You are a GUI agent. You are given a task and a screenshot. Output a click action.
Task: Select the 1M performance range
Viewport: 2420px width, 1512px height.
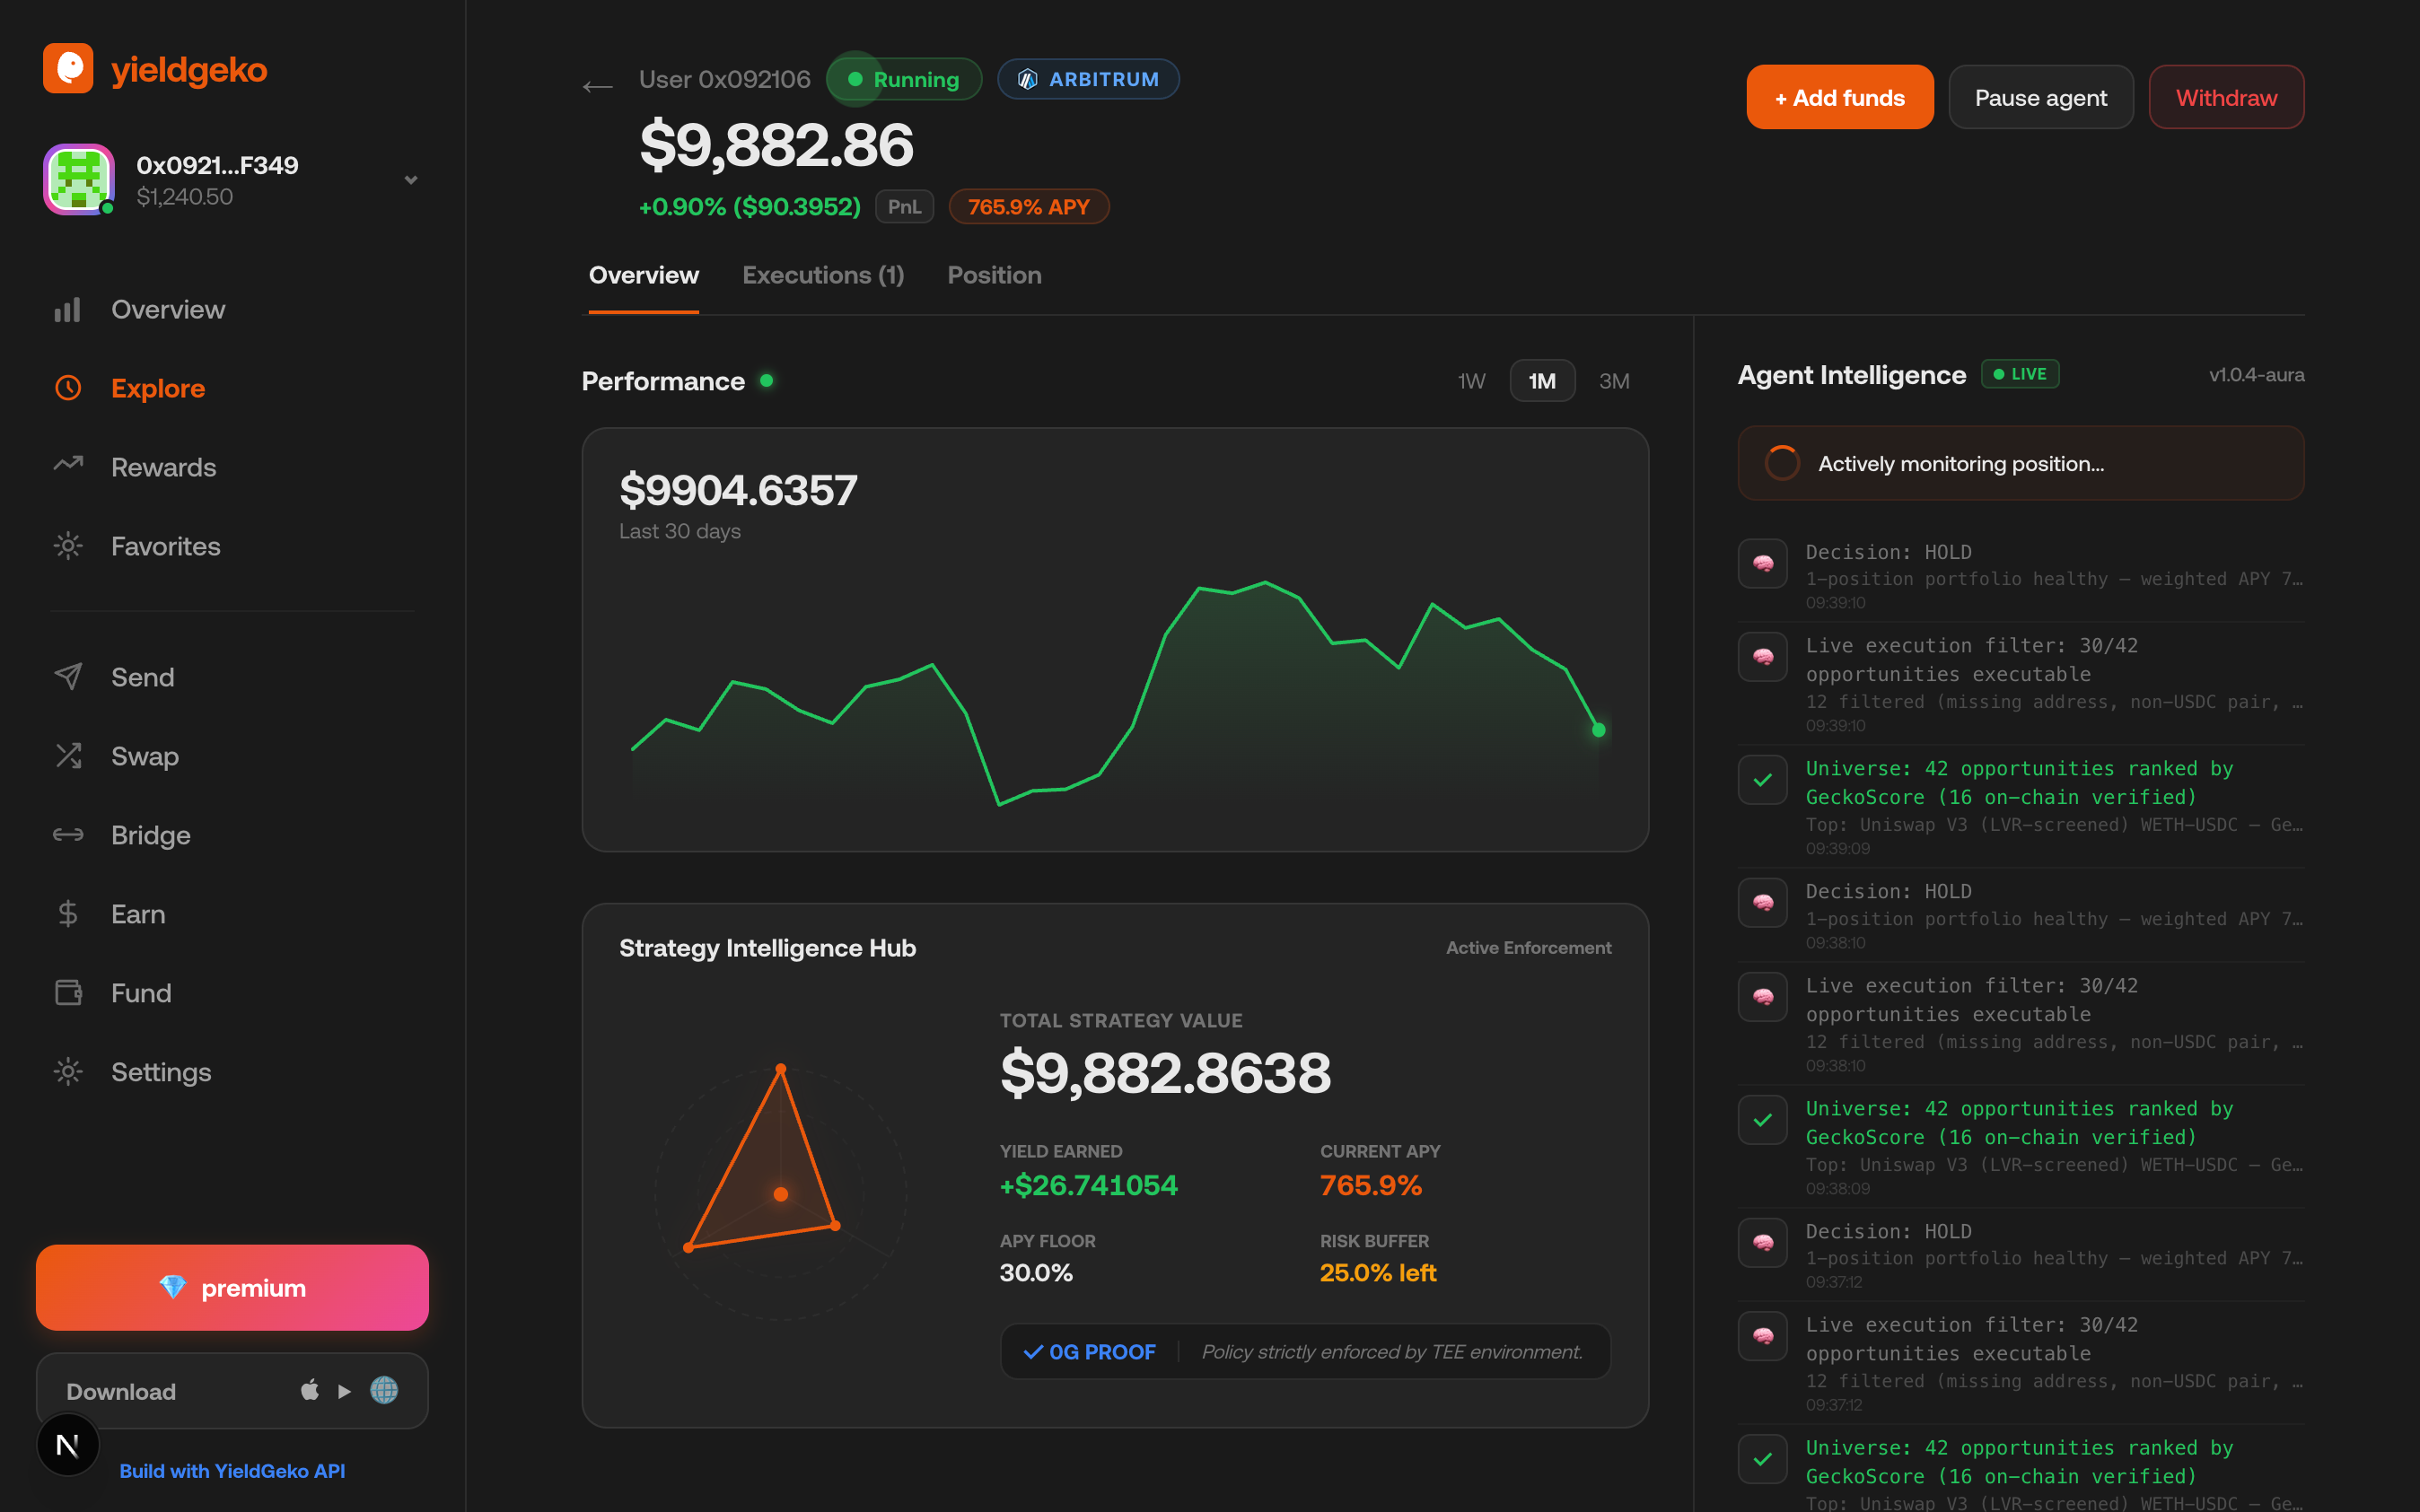[x=1542, y=381]
